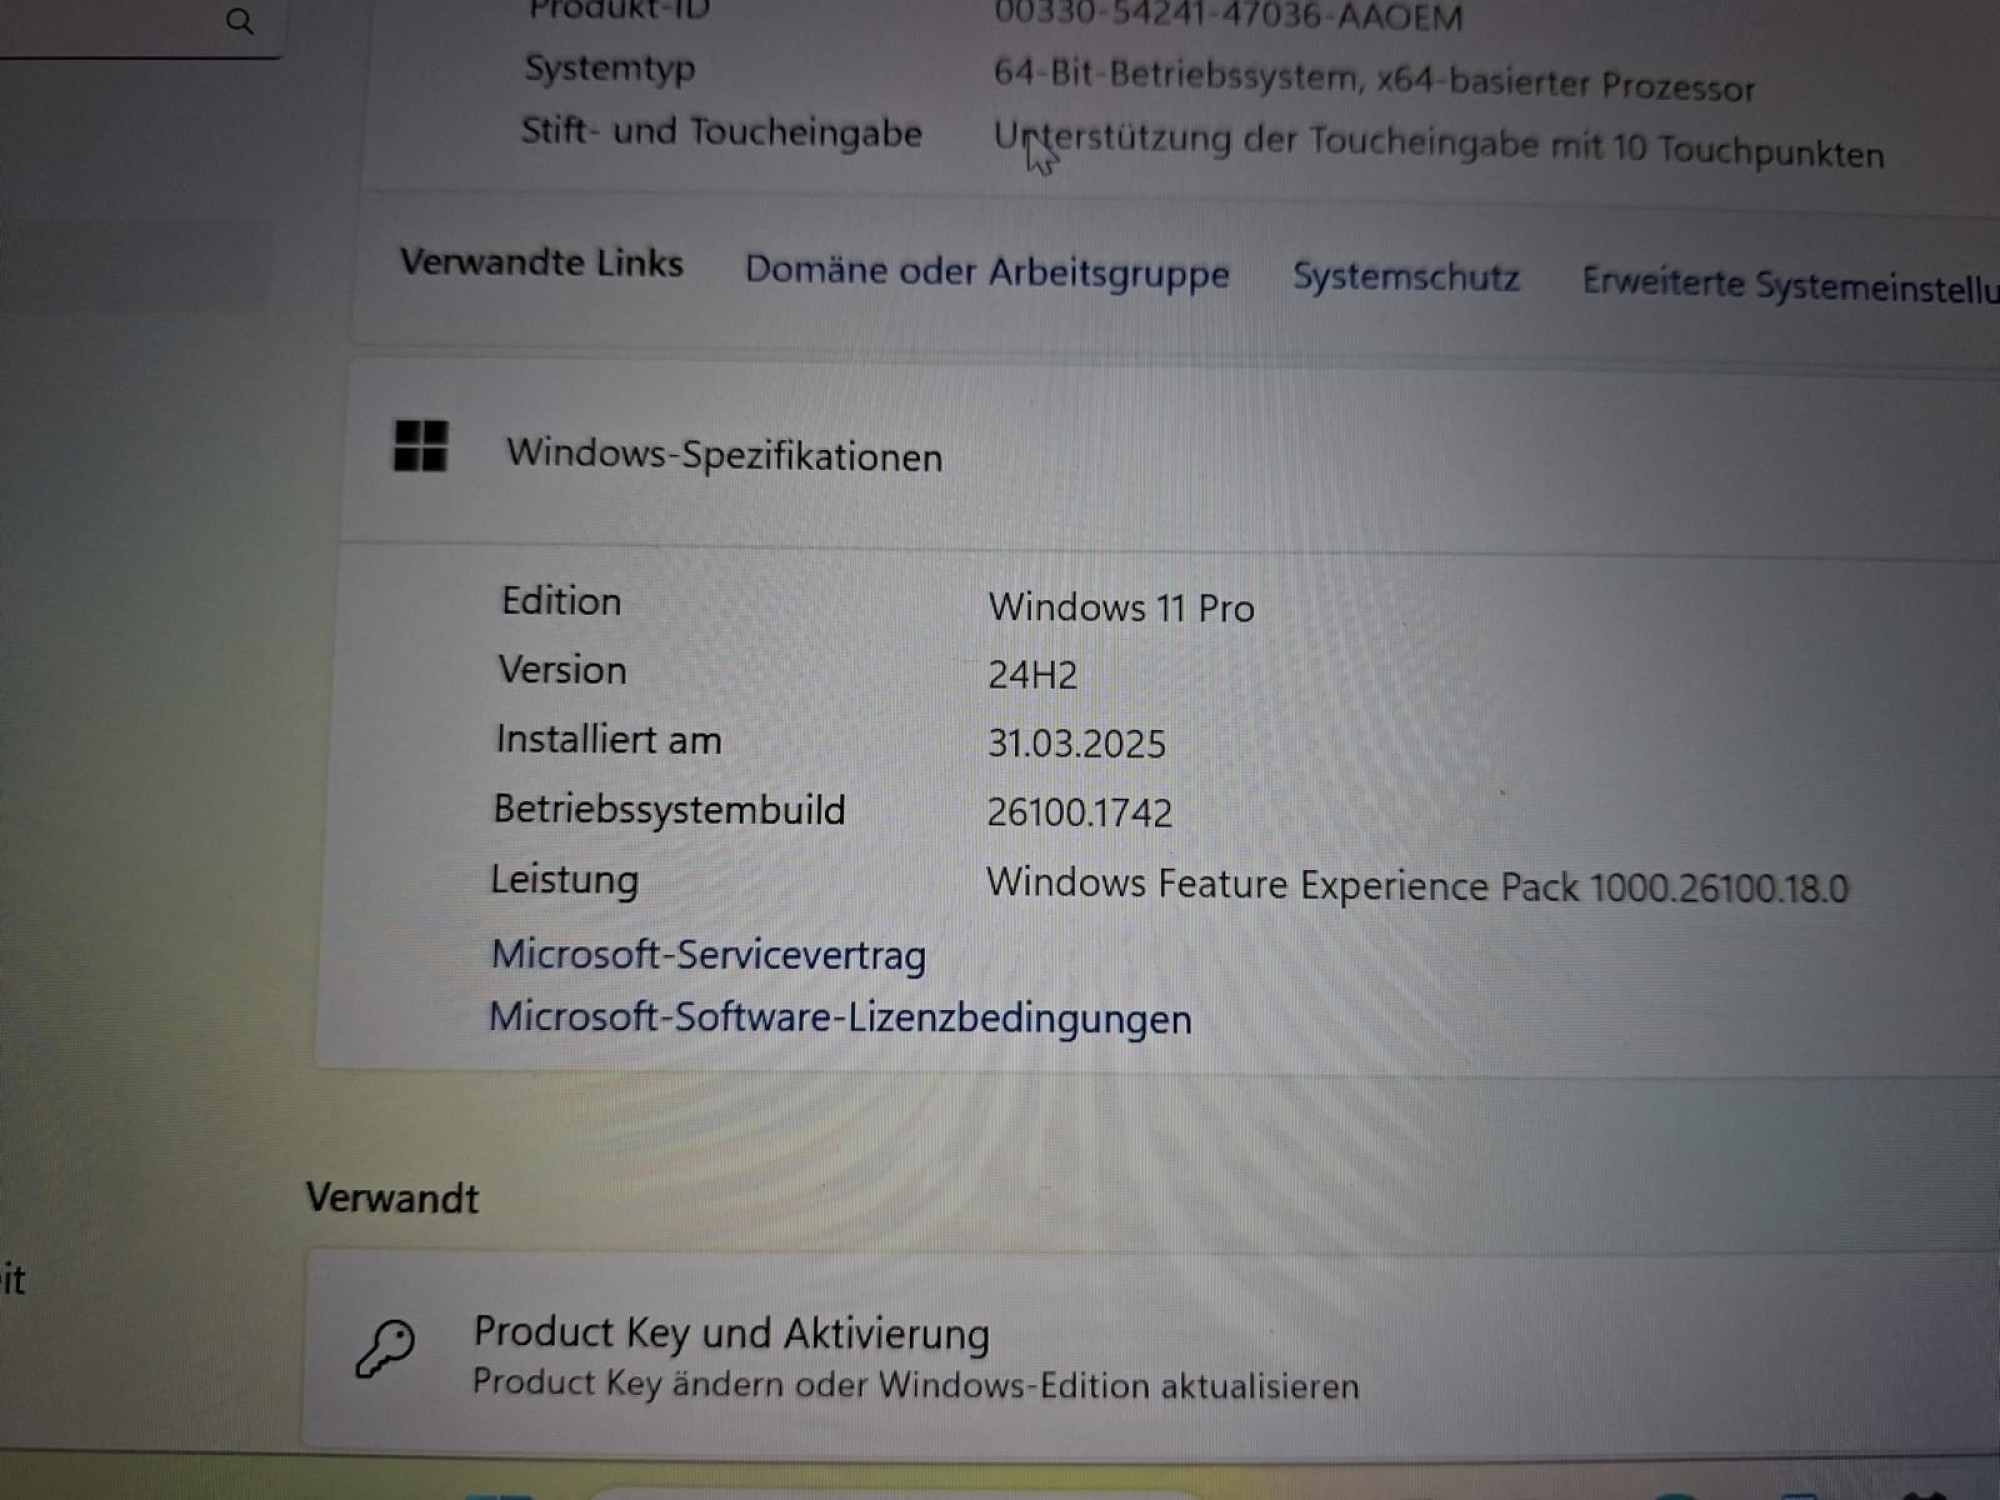Open Microsoft-Software-Lizenzbedingungen link
This screenshot has width=2000, height=1500.
click(x=840, y=1018)
